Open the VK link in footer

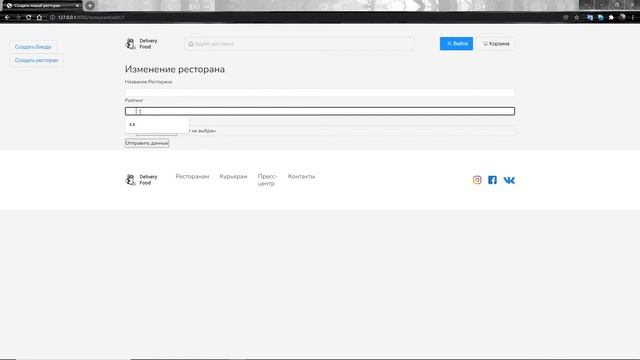click(x=509, y=180)
